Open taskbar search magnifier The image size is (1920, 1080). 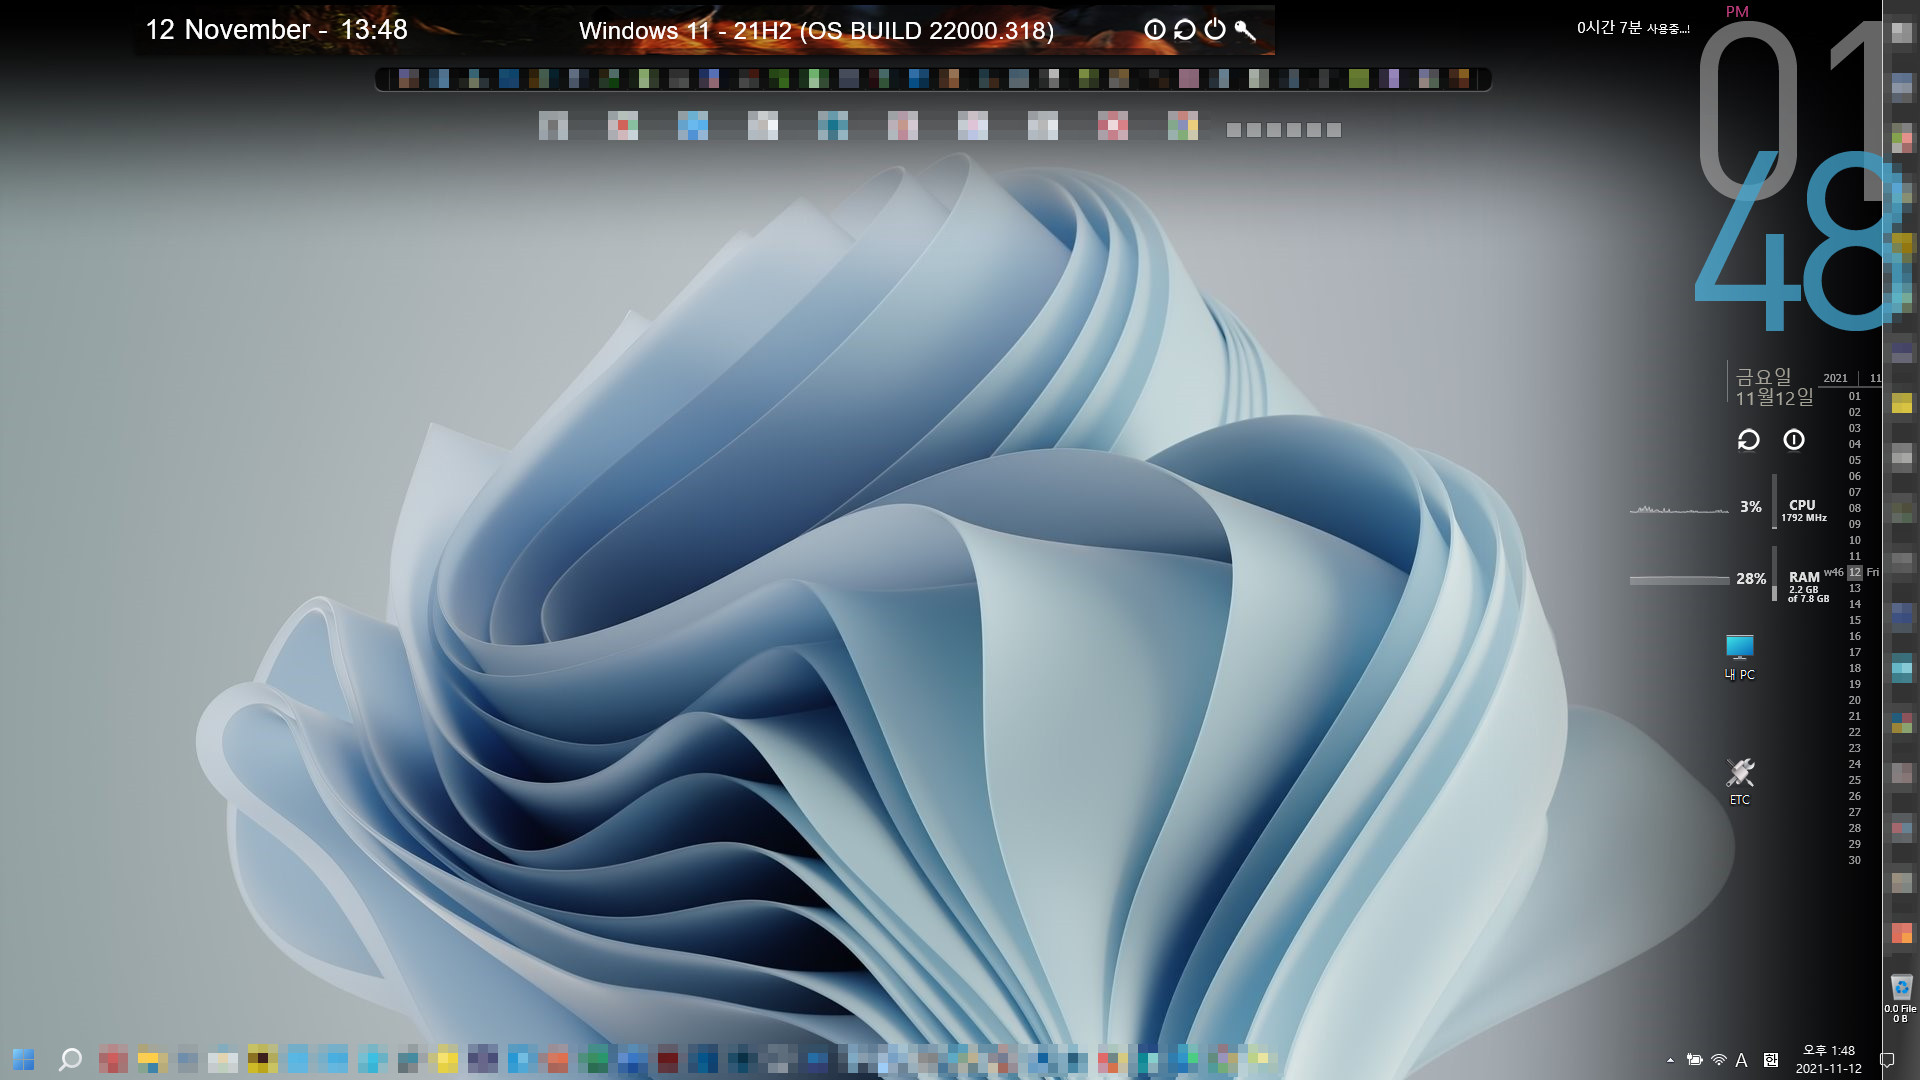tap(70, 1059)
